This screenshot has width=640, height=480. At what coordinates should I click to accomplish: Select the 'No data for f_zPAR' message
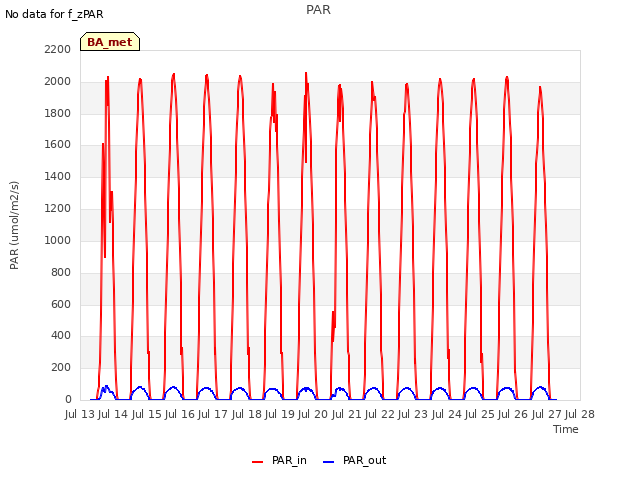tap(54, 14)
